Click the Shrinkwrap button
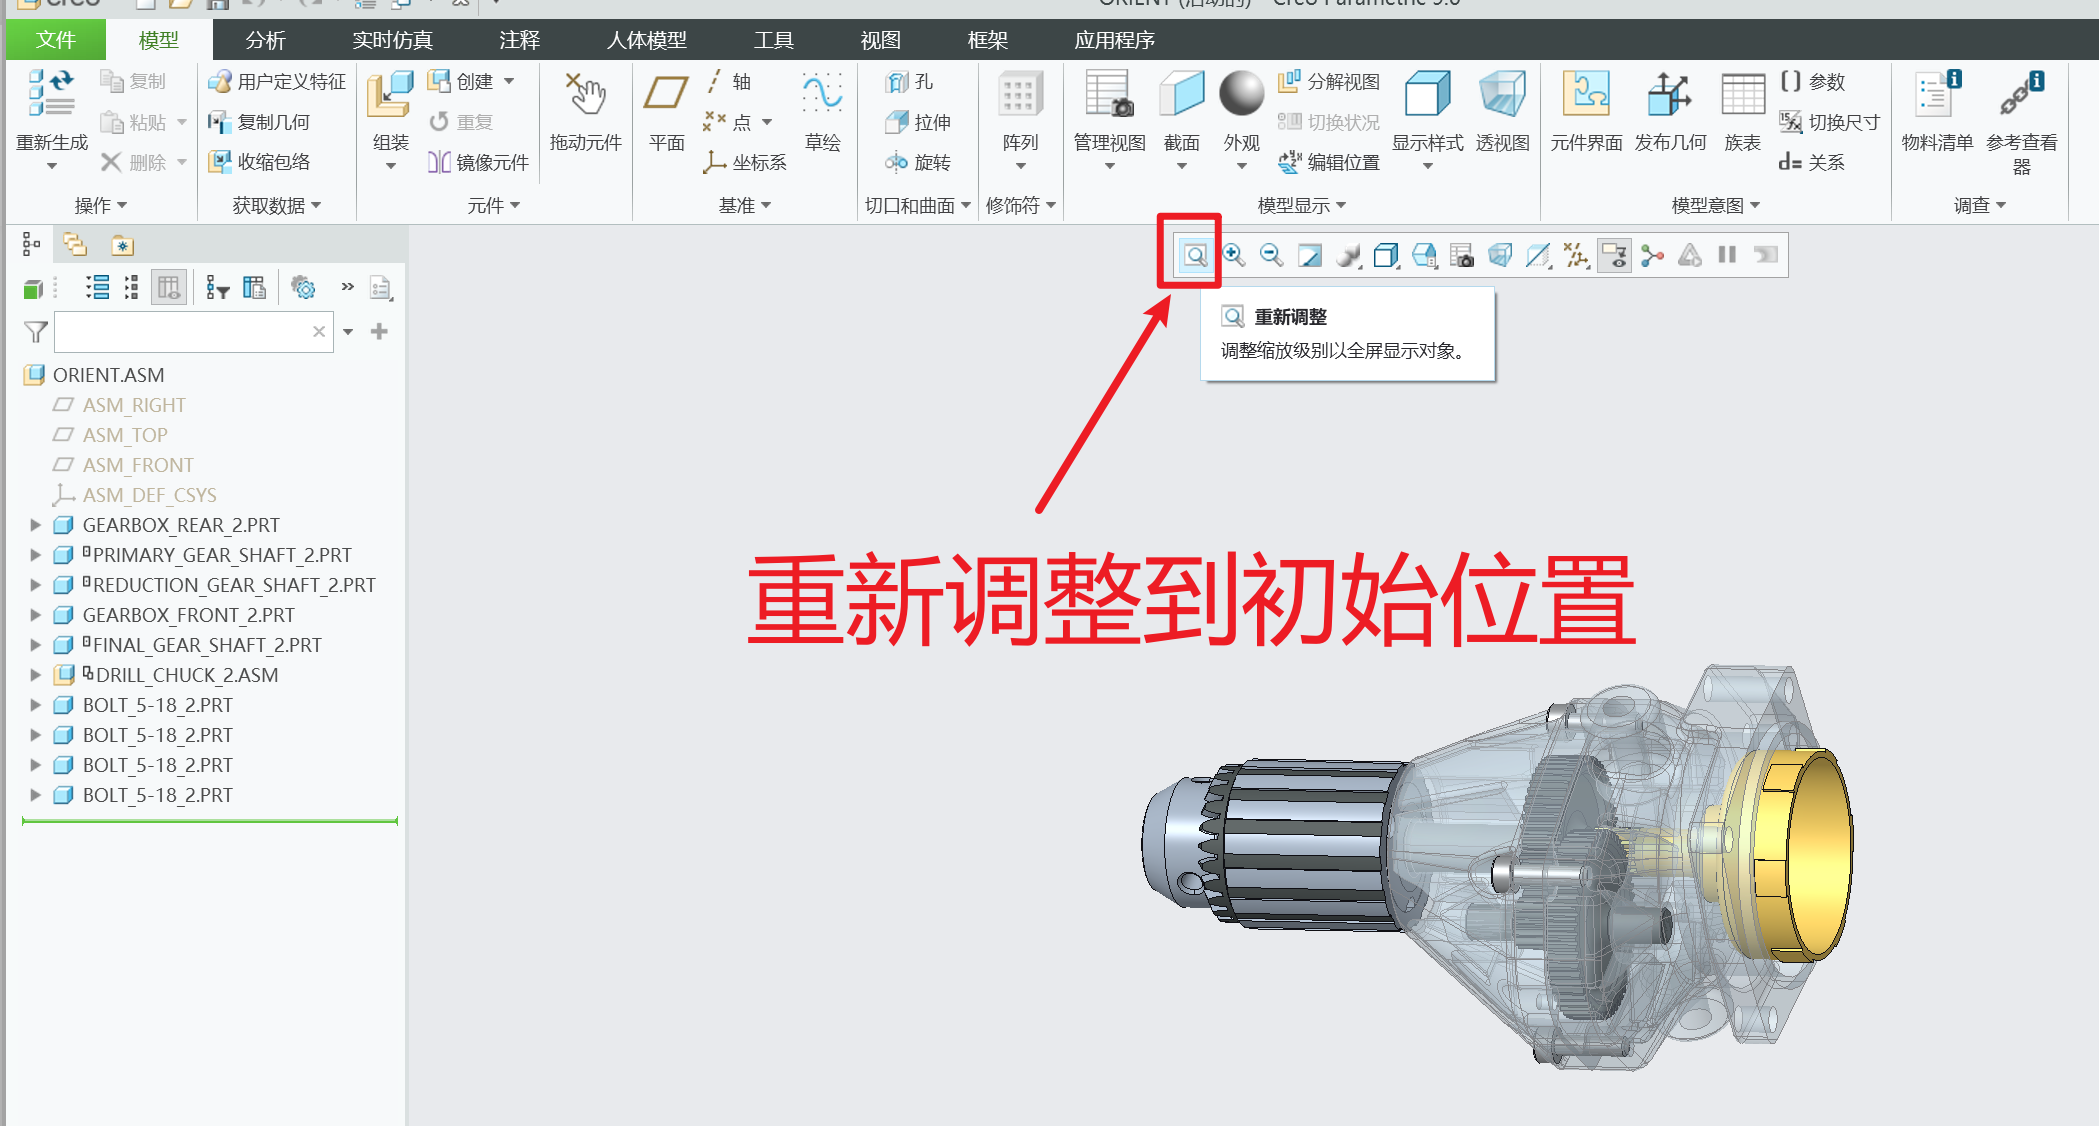The width and height of the screenshot is (2099, 1126). (x=260, y=162)
